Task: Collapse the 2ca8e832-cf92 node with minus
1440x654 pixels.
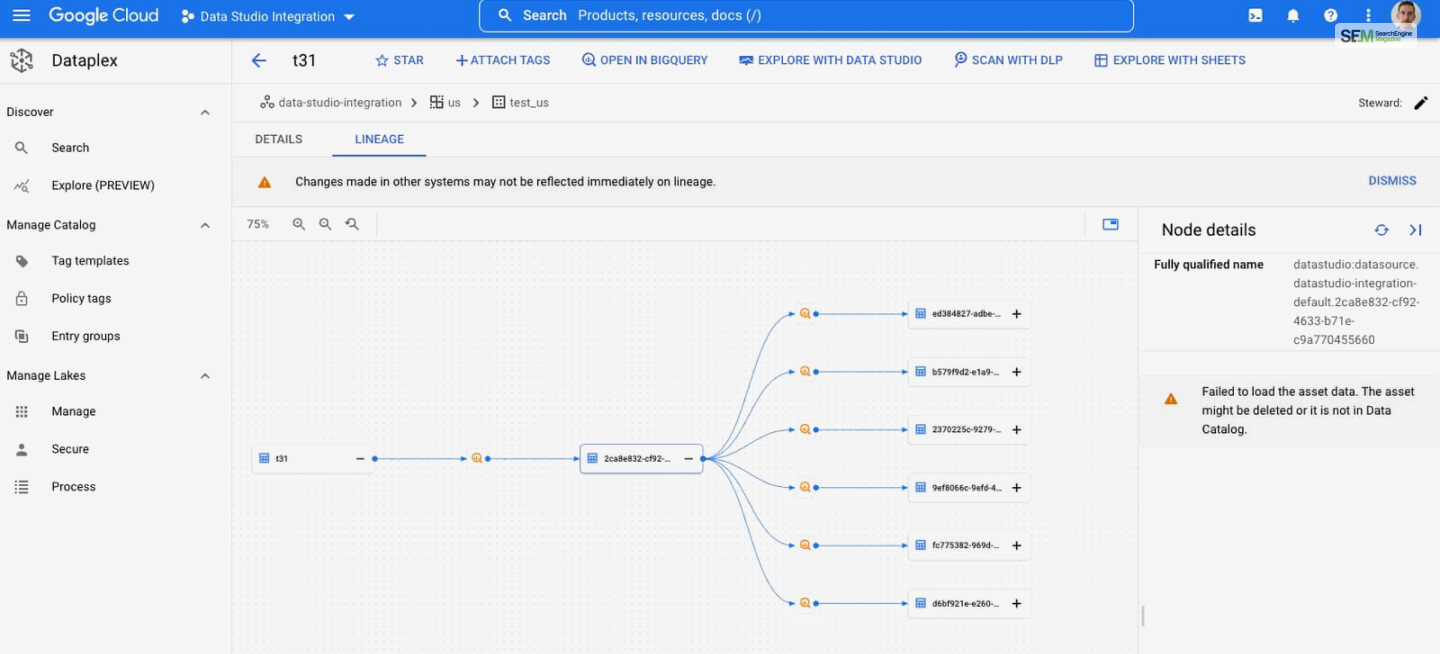Action: tap(688, 458)
